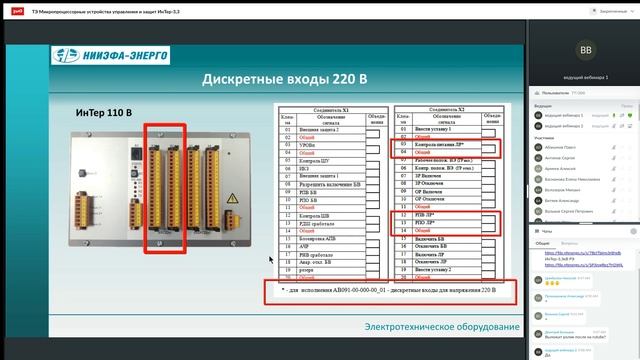The width and height of the screenshot is (640, 360).
Task: Click the chat message about rutube
Action: pyautogui.click(x=575, y=337)
